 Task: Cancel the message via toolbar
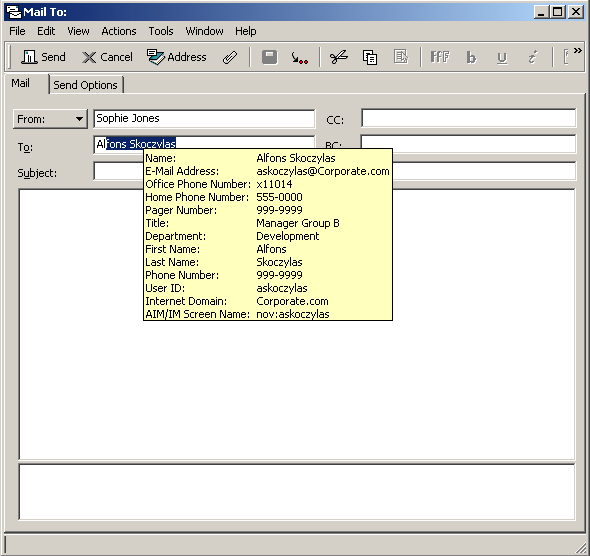click(107, 57)
